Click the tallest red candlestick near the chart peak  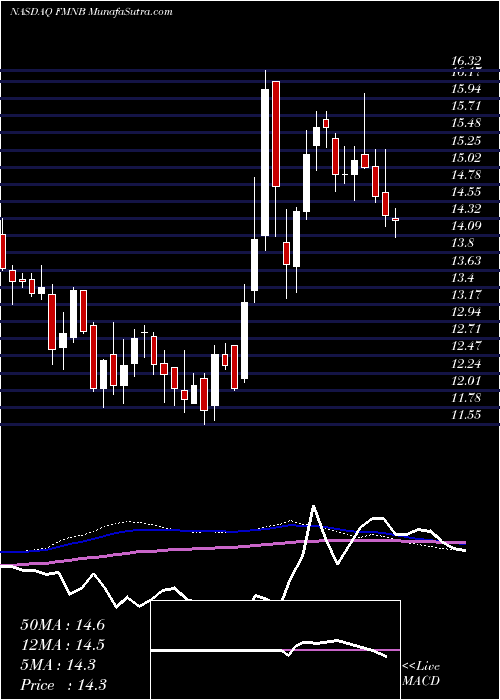coord(276,134)
